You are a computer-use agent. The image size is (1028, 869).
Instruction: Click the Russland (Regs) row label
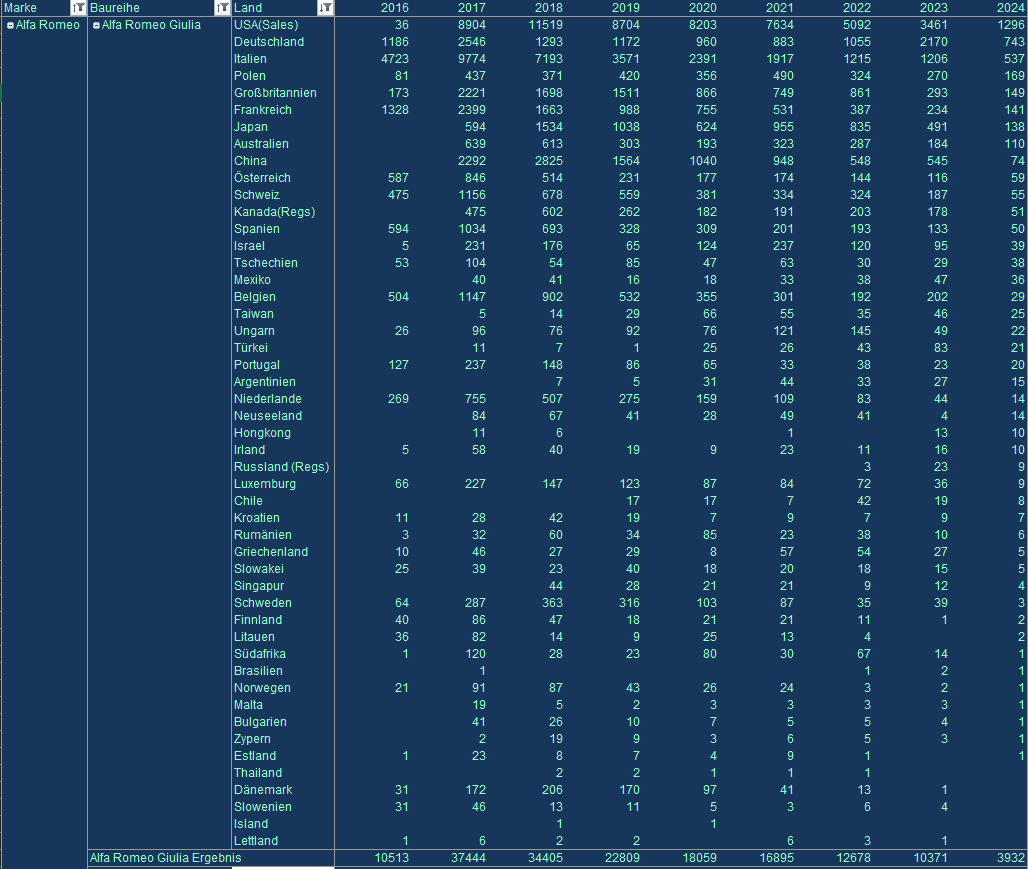tap(281, 467)
